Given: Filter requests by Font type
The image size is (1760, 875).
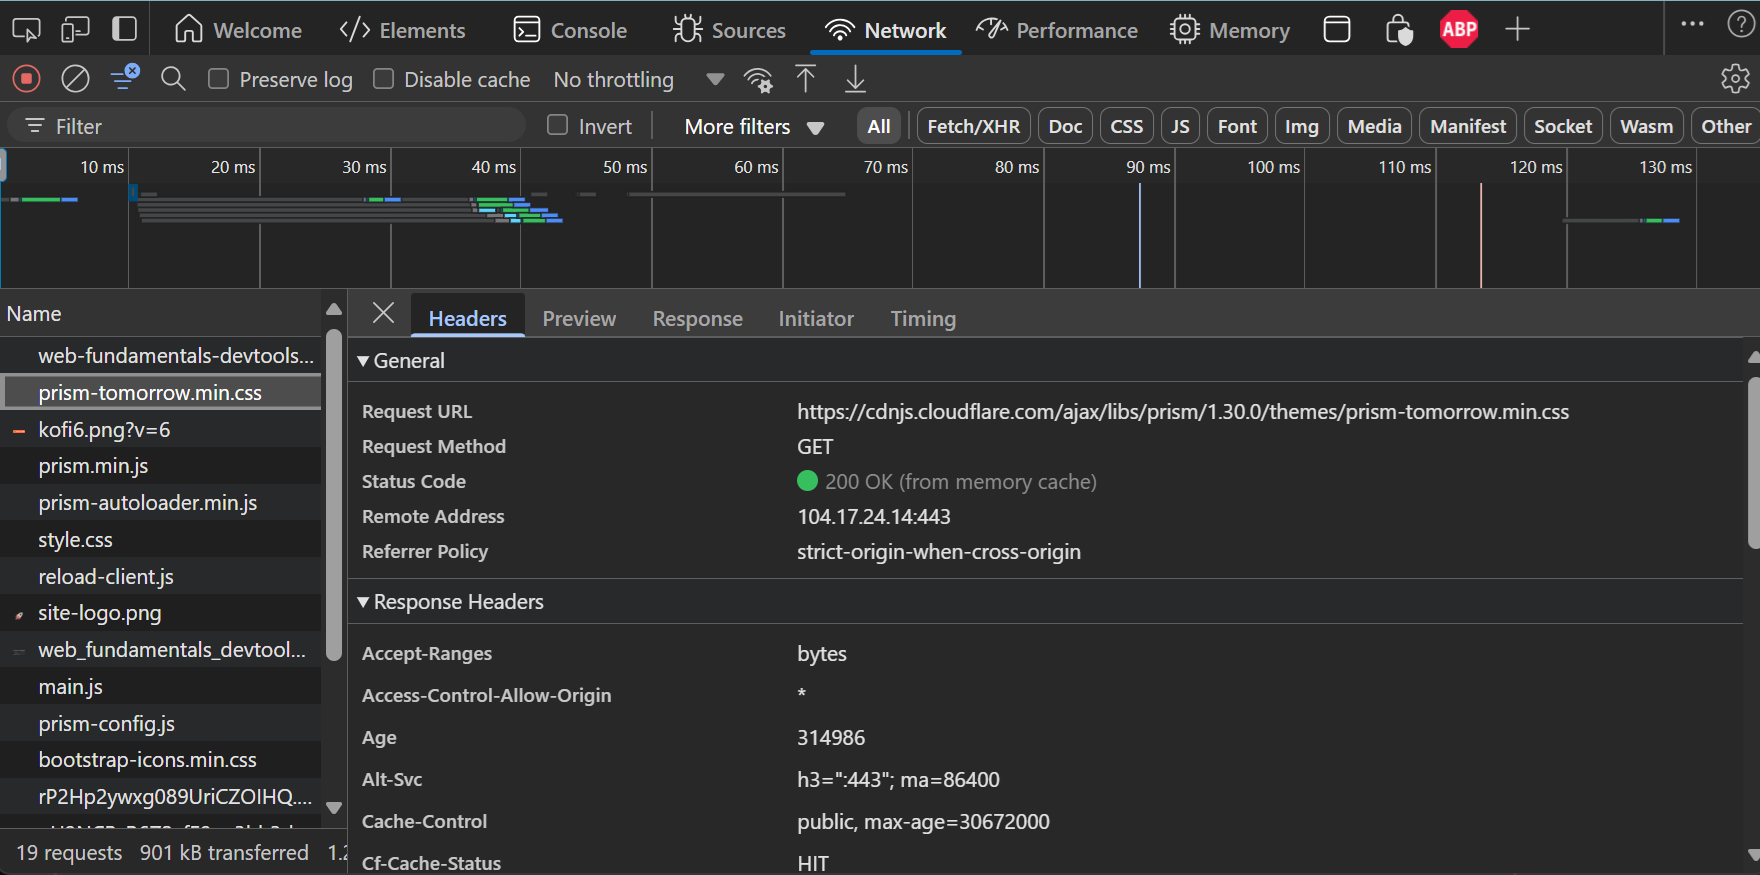Looking at the screenshot, I should pyautogui.click(x=1237, y=126).
